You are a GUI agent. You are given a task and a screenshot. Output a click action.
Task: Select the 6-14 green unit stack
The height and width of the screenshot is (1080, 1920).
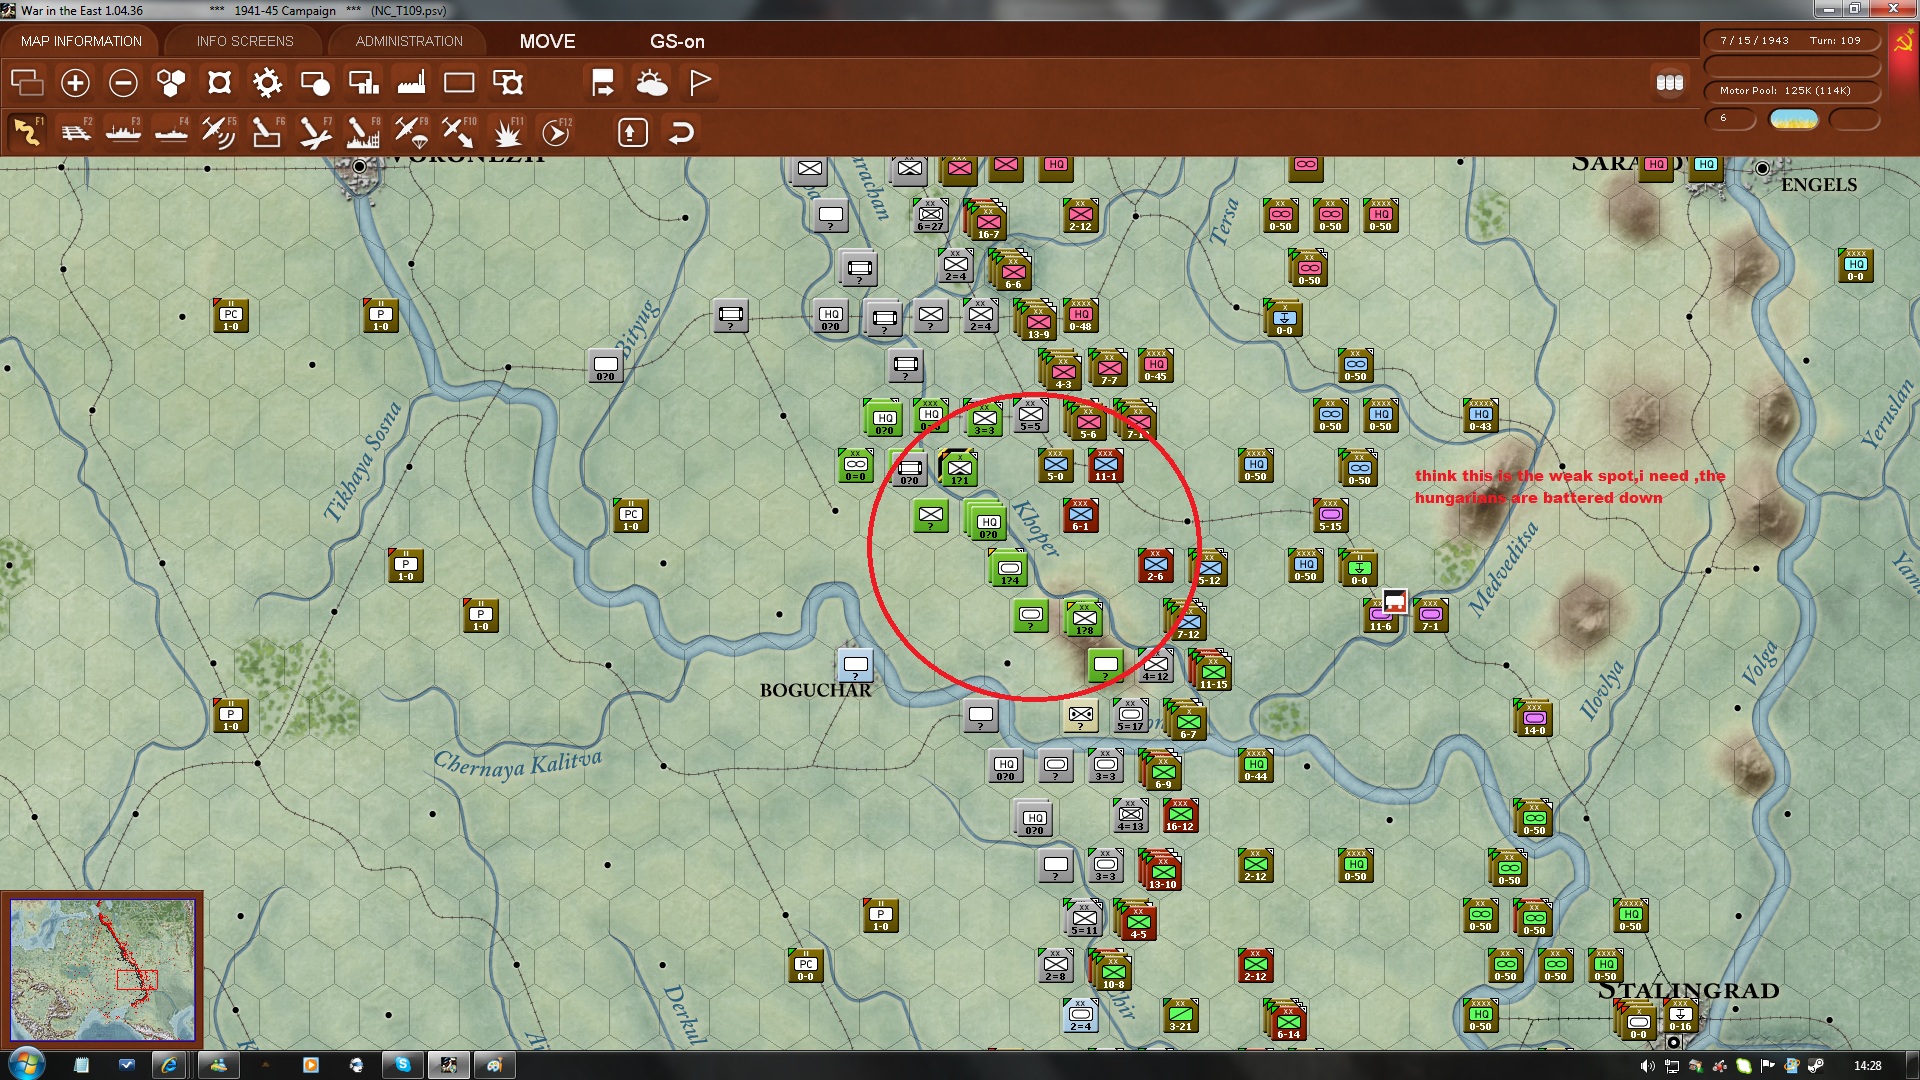1286,1019
